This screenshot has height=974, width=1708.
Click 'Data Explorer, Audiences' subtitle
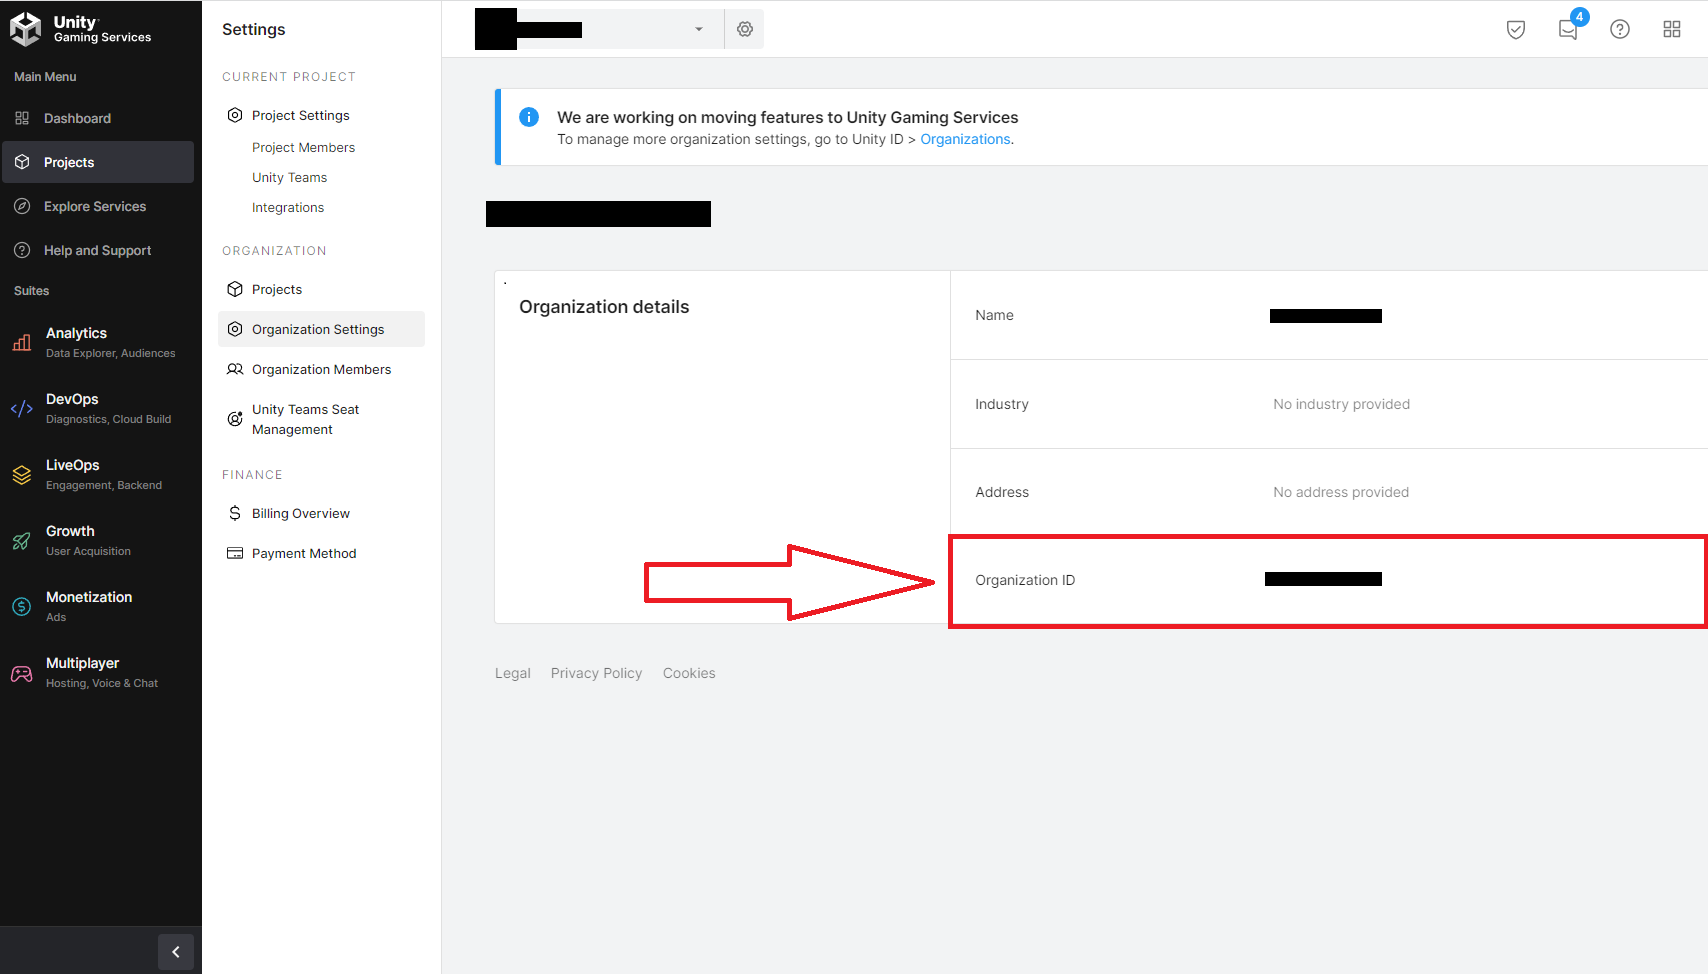110,353
